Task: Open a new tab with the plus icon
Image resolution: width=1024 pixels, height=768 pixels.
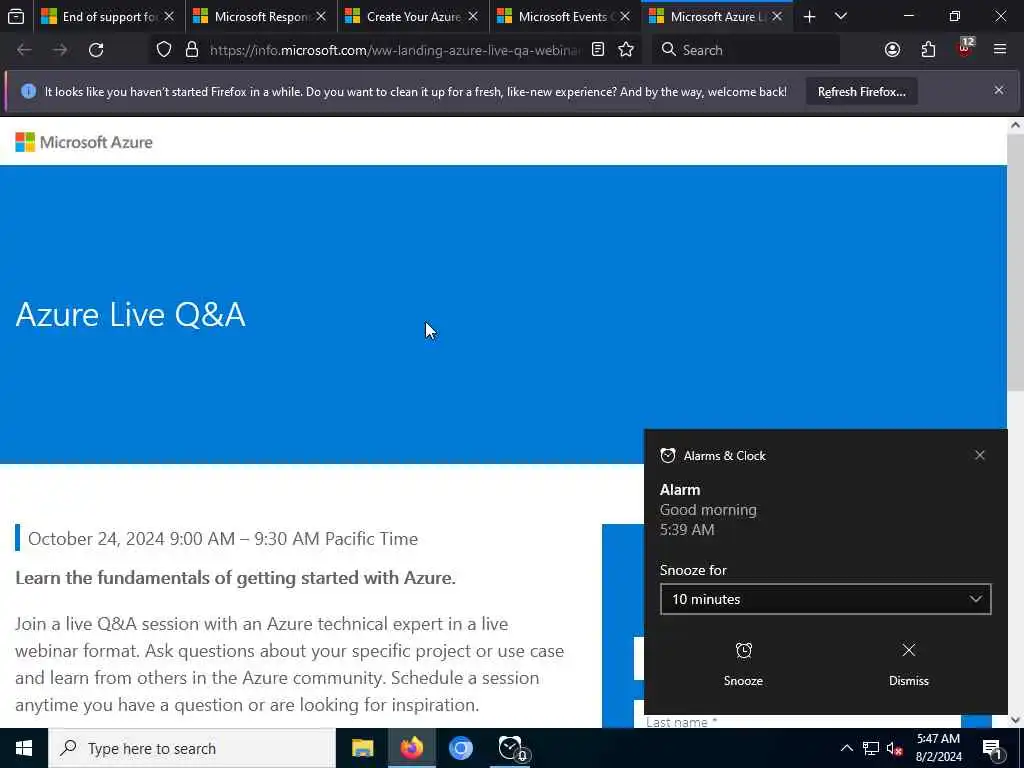Action: (809, 16)
